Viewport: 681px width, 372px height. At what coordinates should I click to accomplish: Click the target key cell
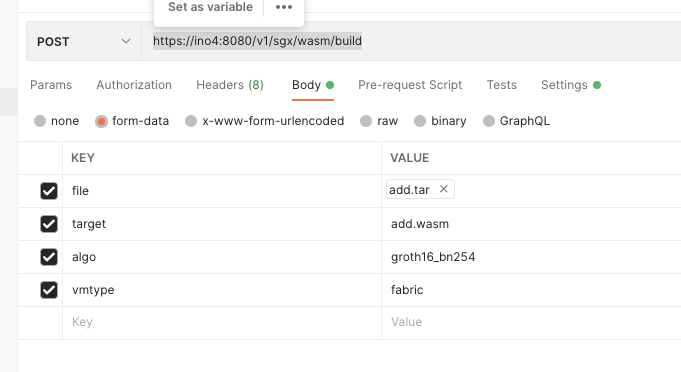222,224
